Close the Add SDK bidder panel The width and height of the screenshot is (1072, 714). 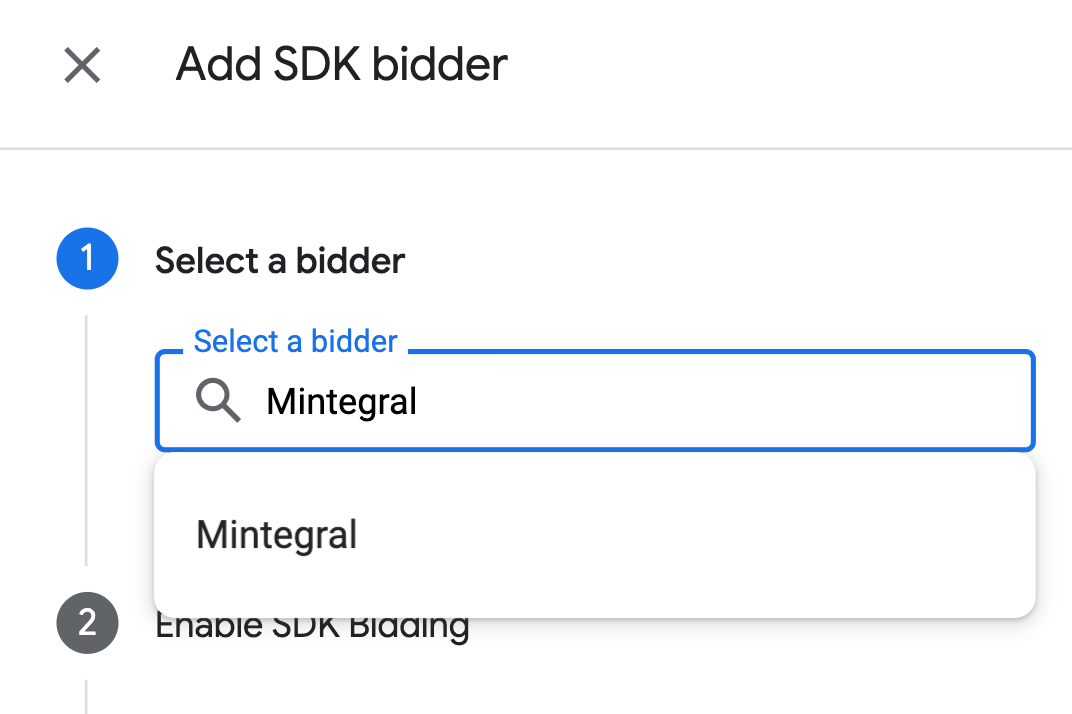tap(82, 66)
